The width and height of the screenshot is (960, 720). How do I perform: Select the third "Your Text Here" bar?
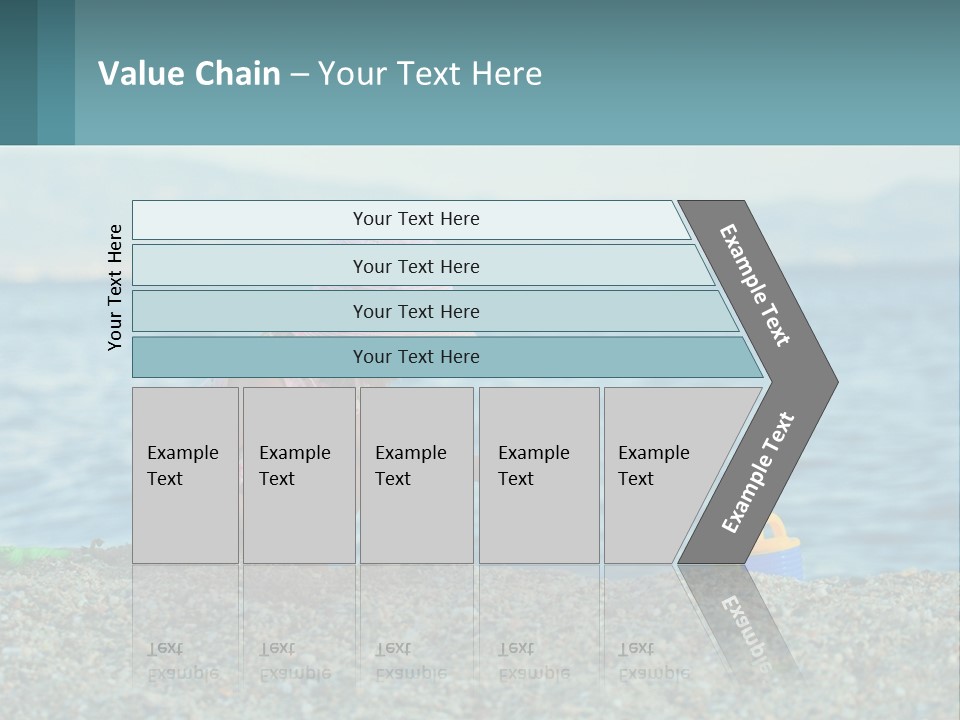click(x=415, y=311)
